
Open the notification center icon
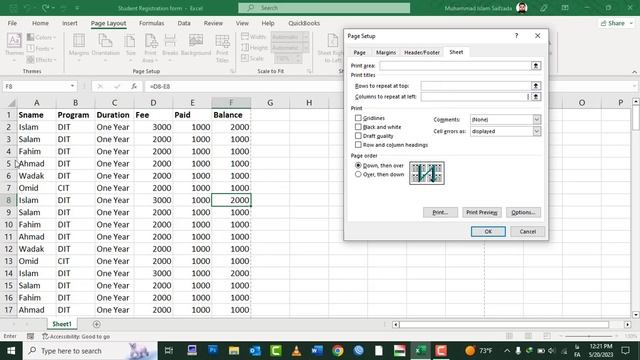(x=625, y=351)
